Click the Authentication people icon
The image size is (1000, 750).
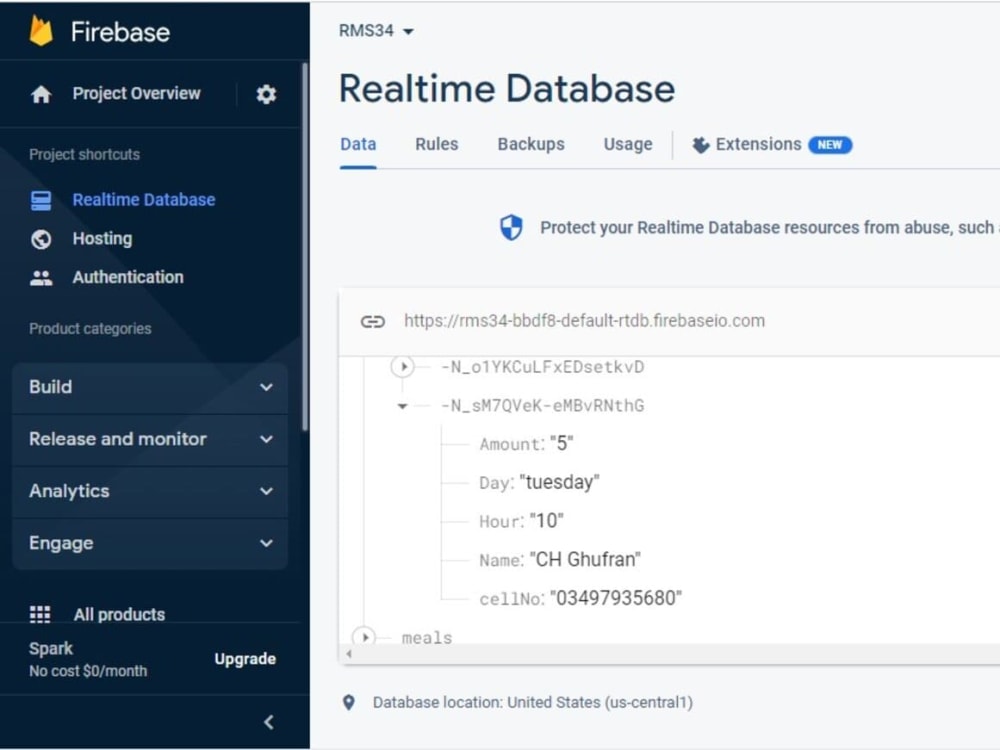(x=41, y=277)
